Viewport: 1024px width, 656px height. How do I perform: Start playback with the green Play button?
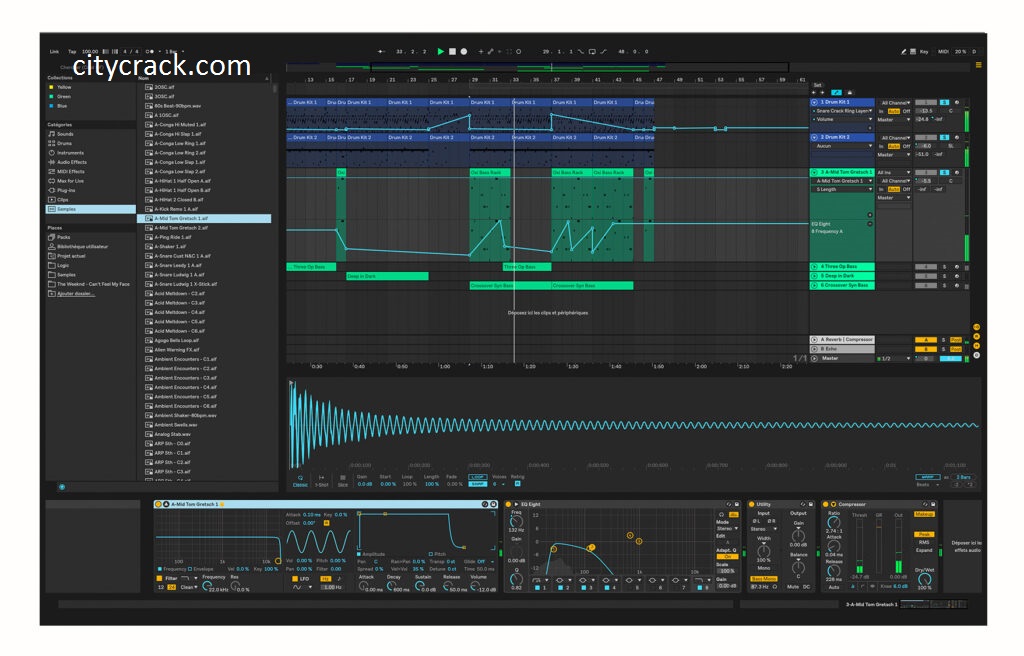pos(441,51)
